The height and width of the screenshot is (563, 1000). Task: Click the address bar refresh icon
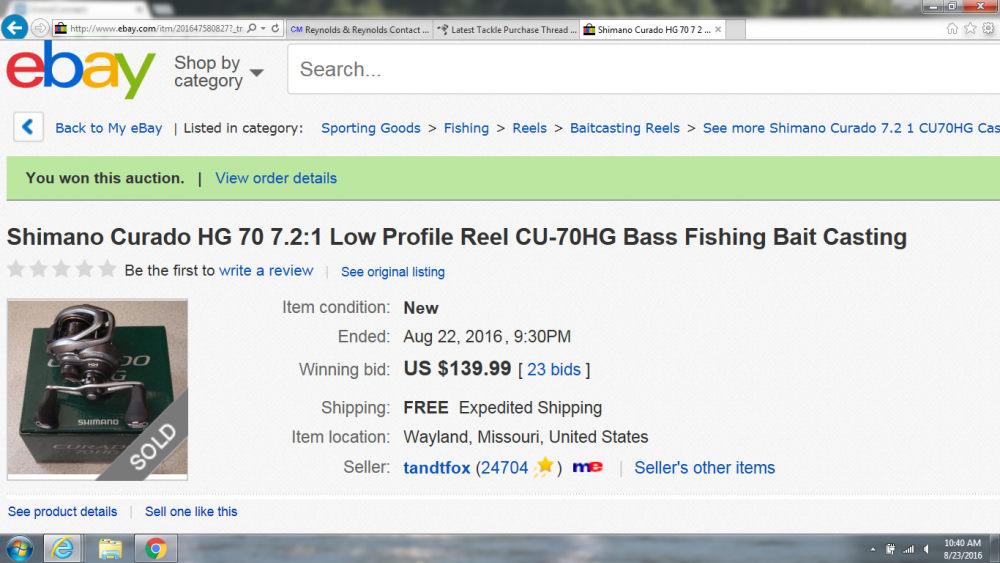pos(276,29)
